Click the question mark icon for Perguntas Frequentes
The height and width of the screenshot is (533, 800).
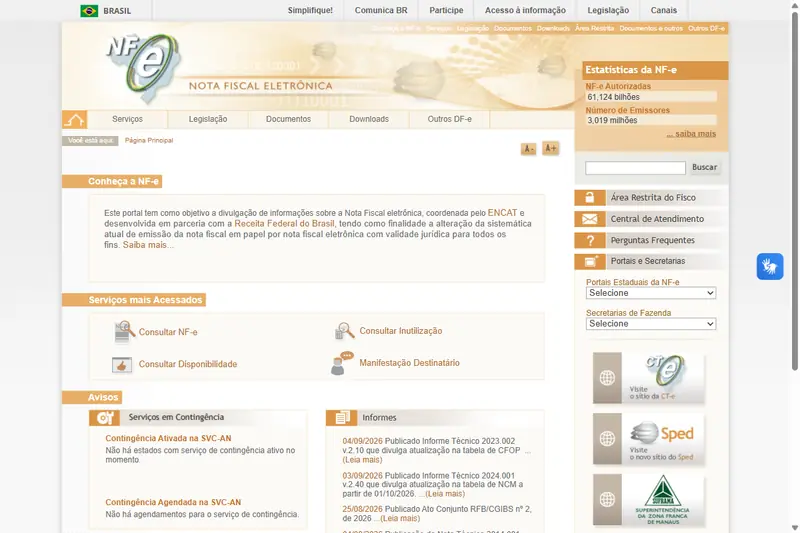click(x=590, y=240)
